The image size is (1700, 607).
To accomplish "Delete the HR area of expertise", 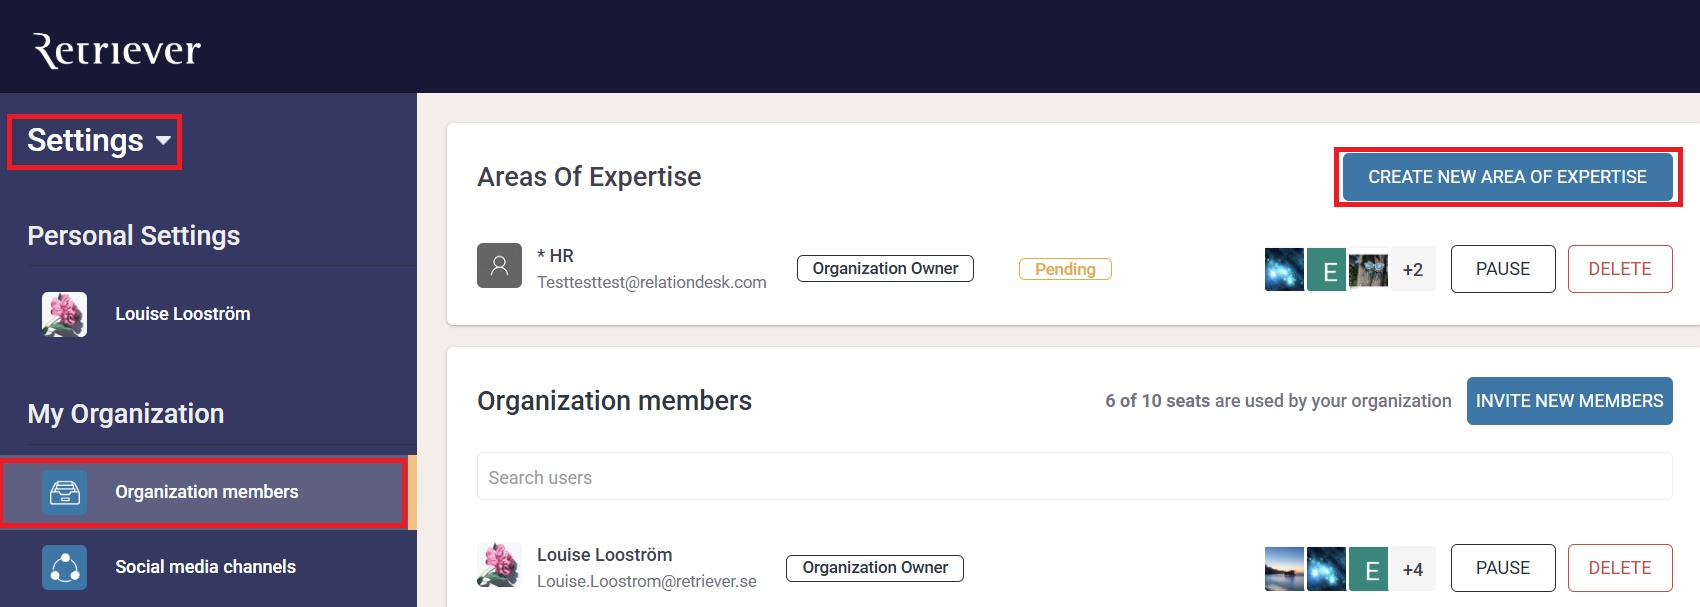I will [1619, 269].
